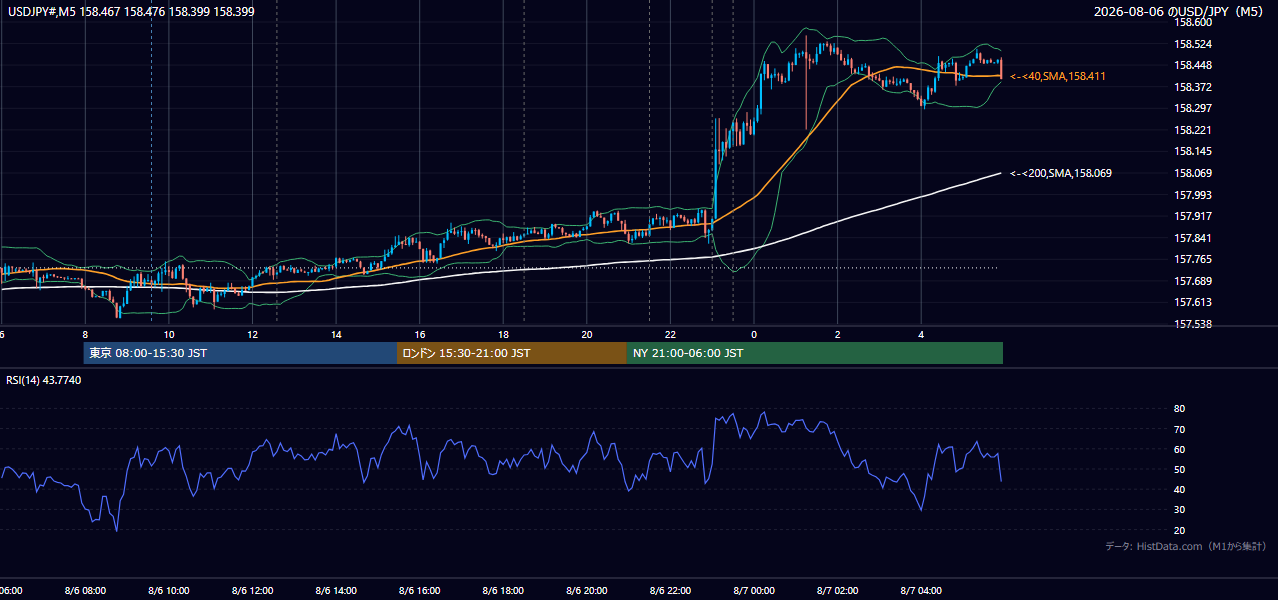This screenshot has height=600, width=1278.
Task: Click price axis value 157.613
Action: coord(1193,302)
